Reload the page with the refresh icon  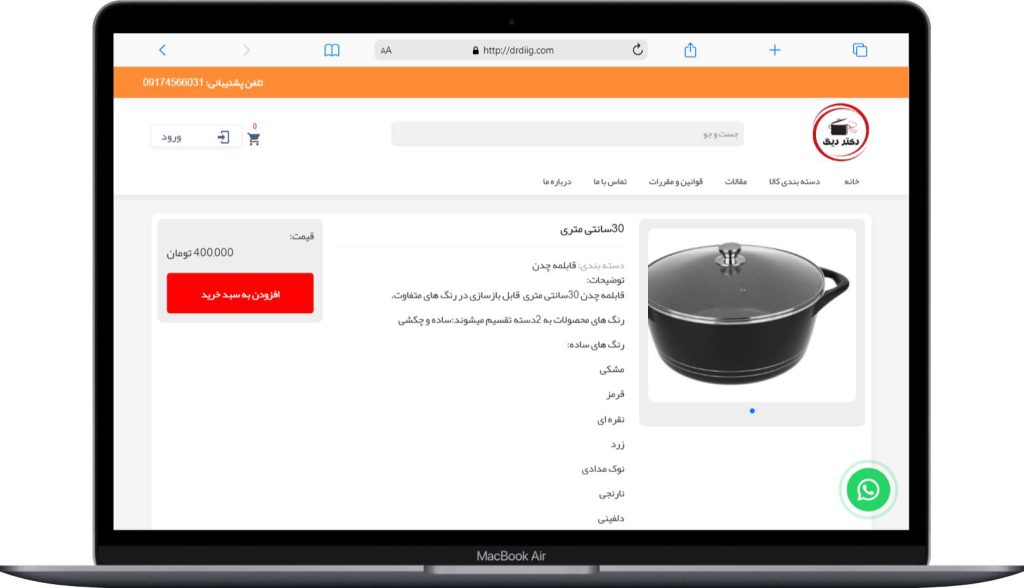(637, 50)
